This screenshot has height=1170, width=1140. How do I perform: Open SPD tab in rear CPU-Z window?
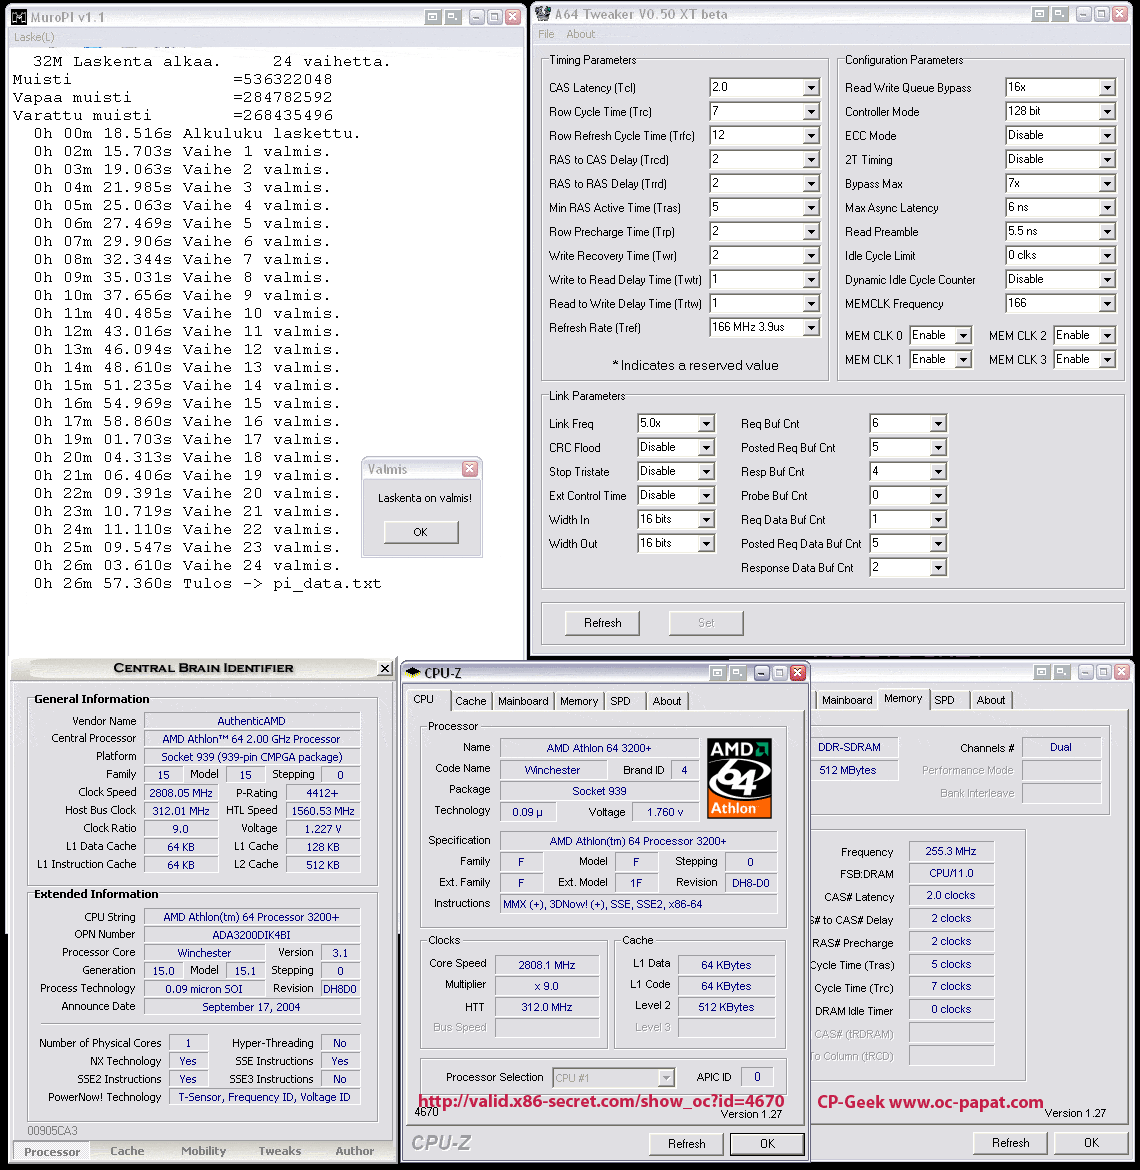[x=945, y=700]
